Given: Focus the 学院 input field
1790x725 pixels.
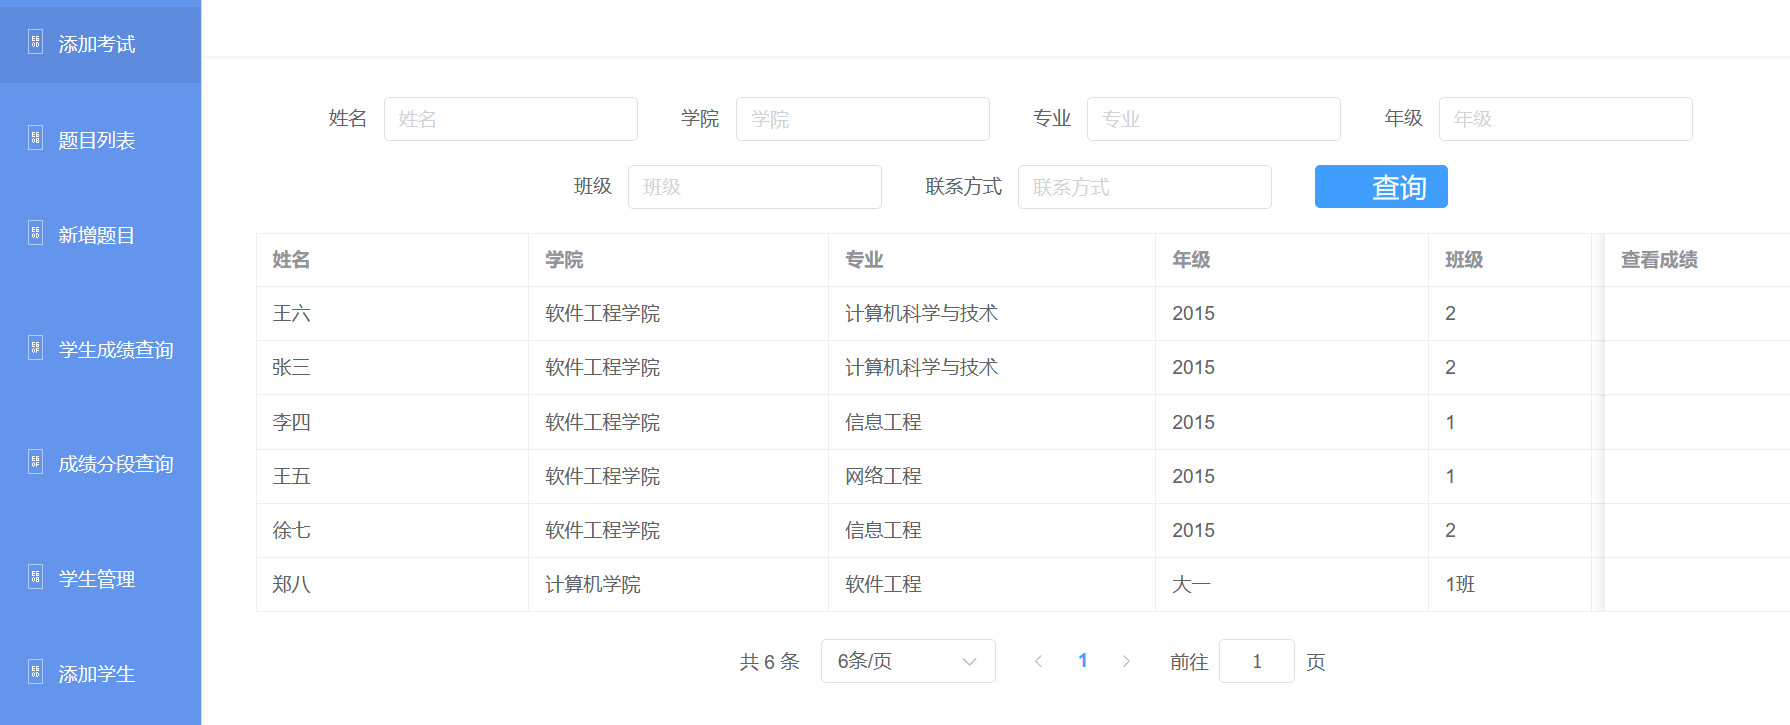Looking at the screenshot, I should pos(863,119).
